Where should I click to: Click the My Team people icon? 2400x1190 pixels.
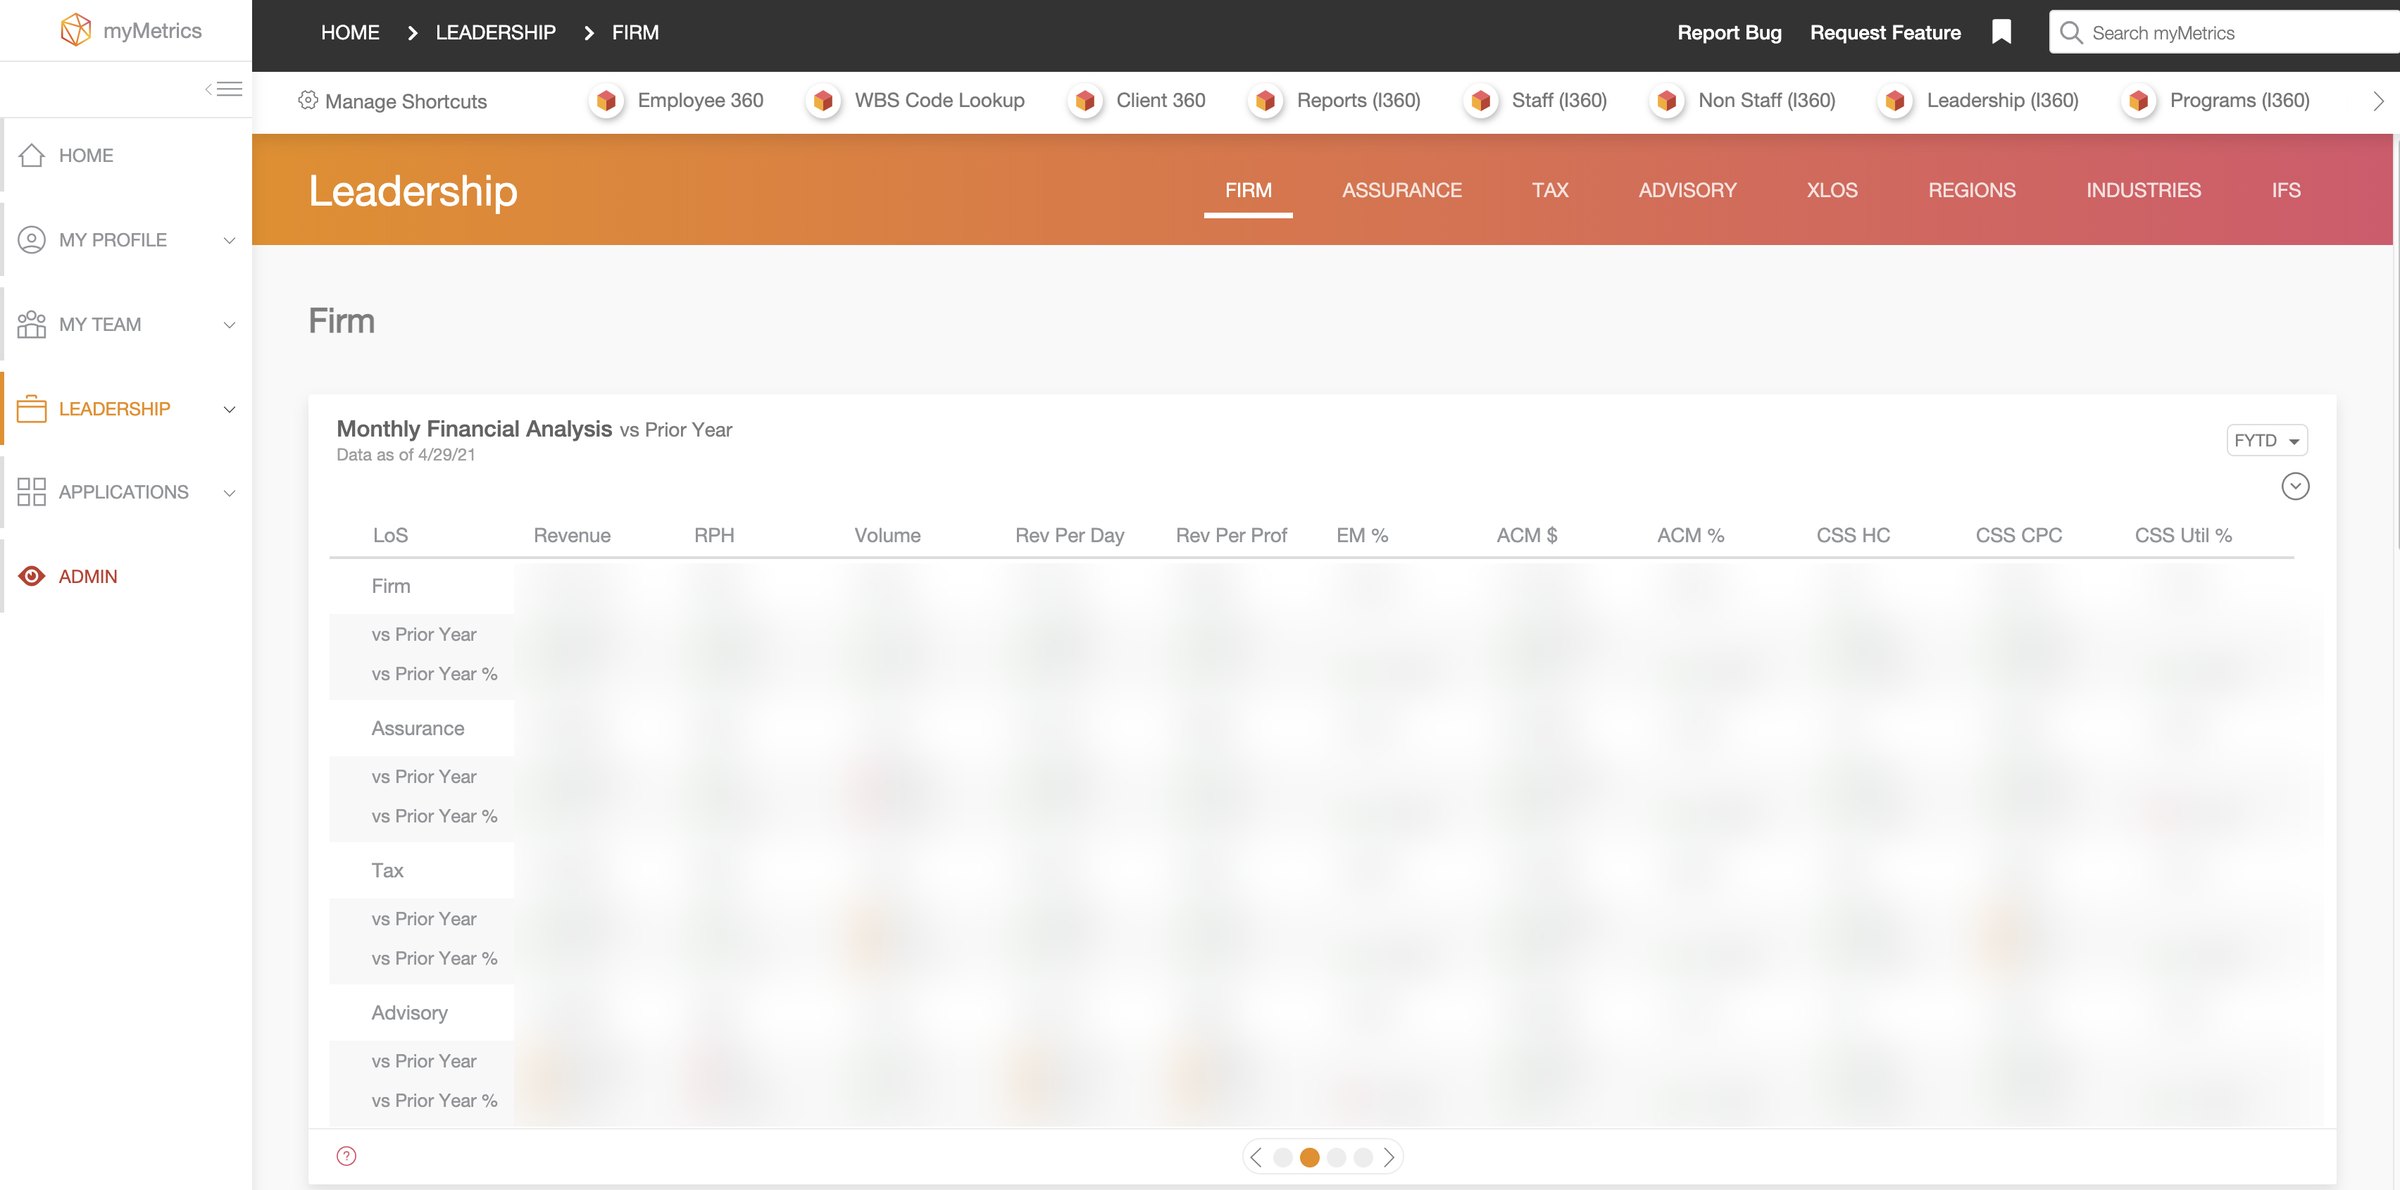[32, 324]
